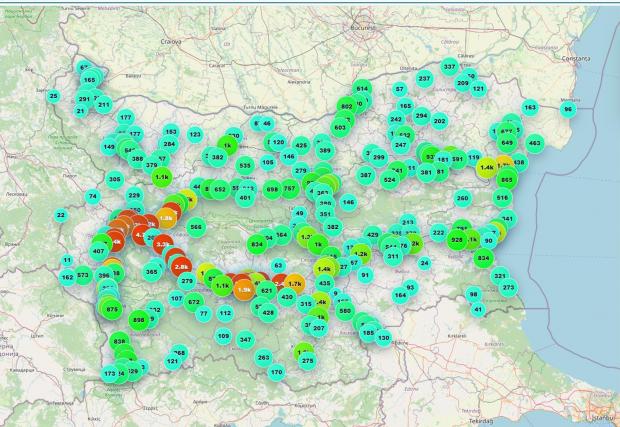This screenshot has width=620, height=427.
Task: Click the cluster marker labeled 22
Action: 60,214
